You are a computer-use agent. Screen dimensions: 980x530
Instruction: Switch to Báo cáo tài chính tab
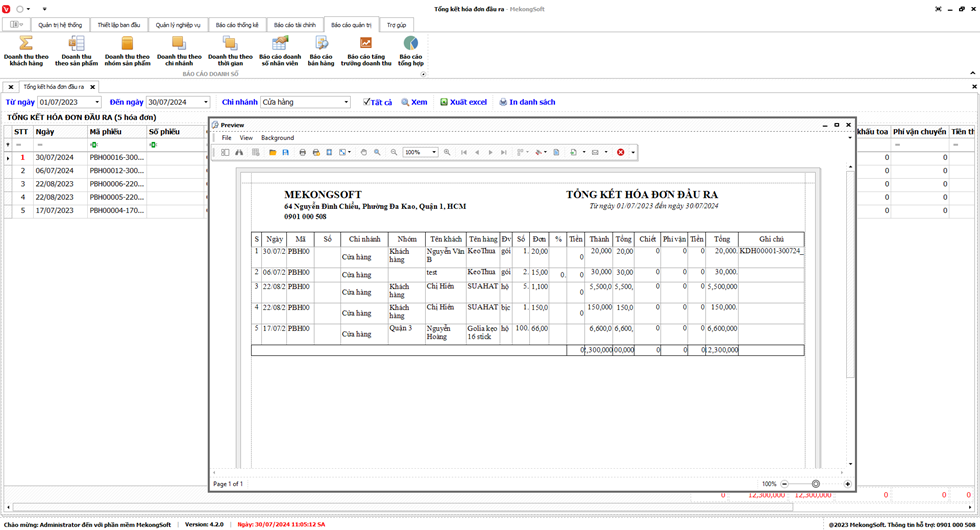coord(295,25)
